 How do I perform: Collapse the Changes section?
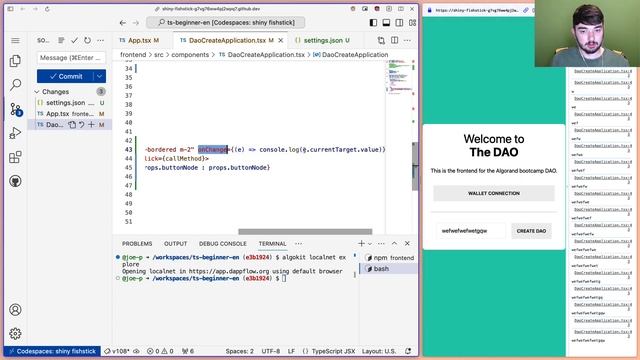(37, 91)
